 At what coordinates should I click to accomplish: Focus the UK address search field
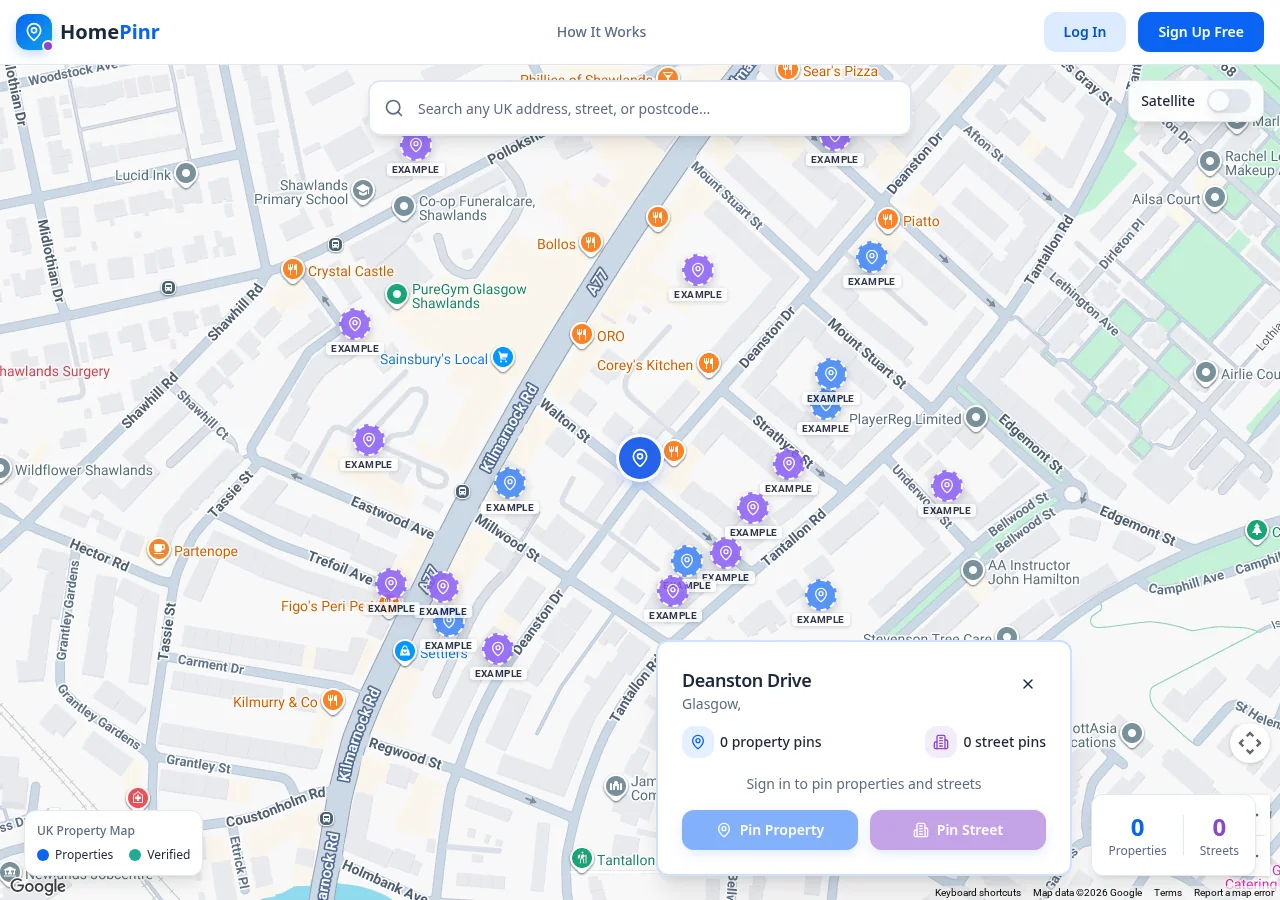[x=640, y=108]
